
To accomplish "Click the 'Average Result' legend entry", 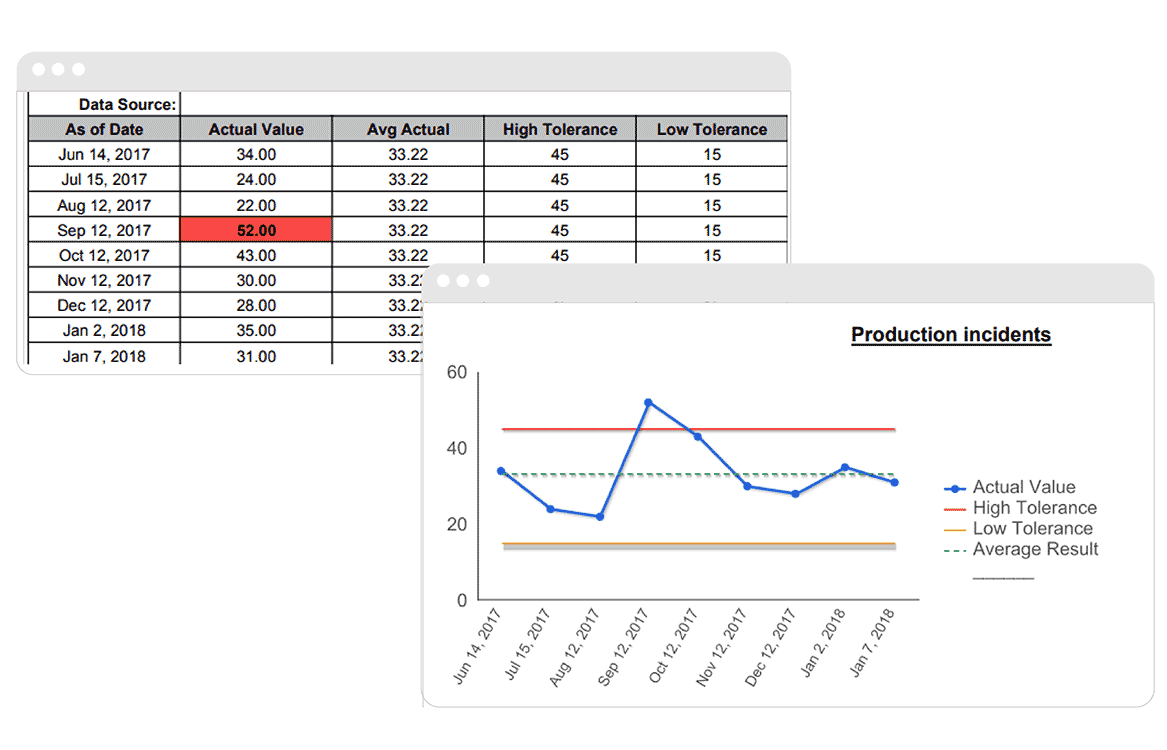I will click(1021, 549).
